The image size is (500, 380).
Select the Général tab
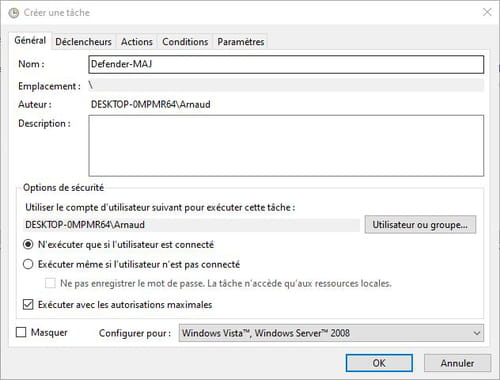(30, 40)
